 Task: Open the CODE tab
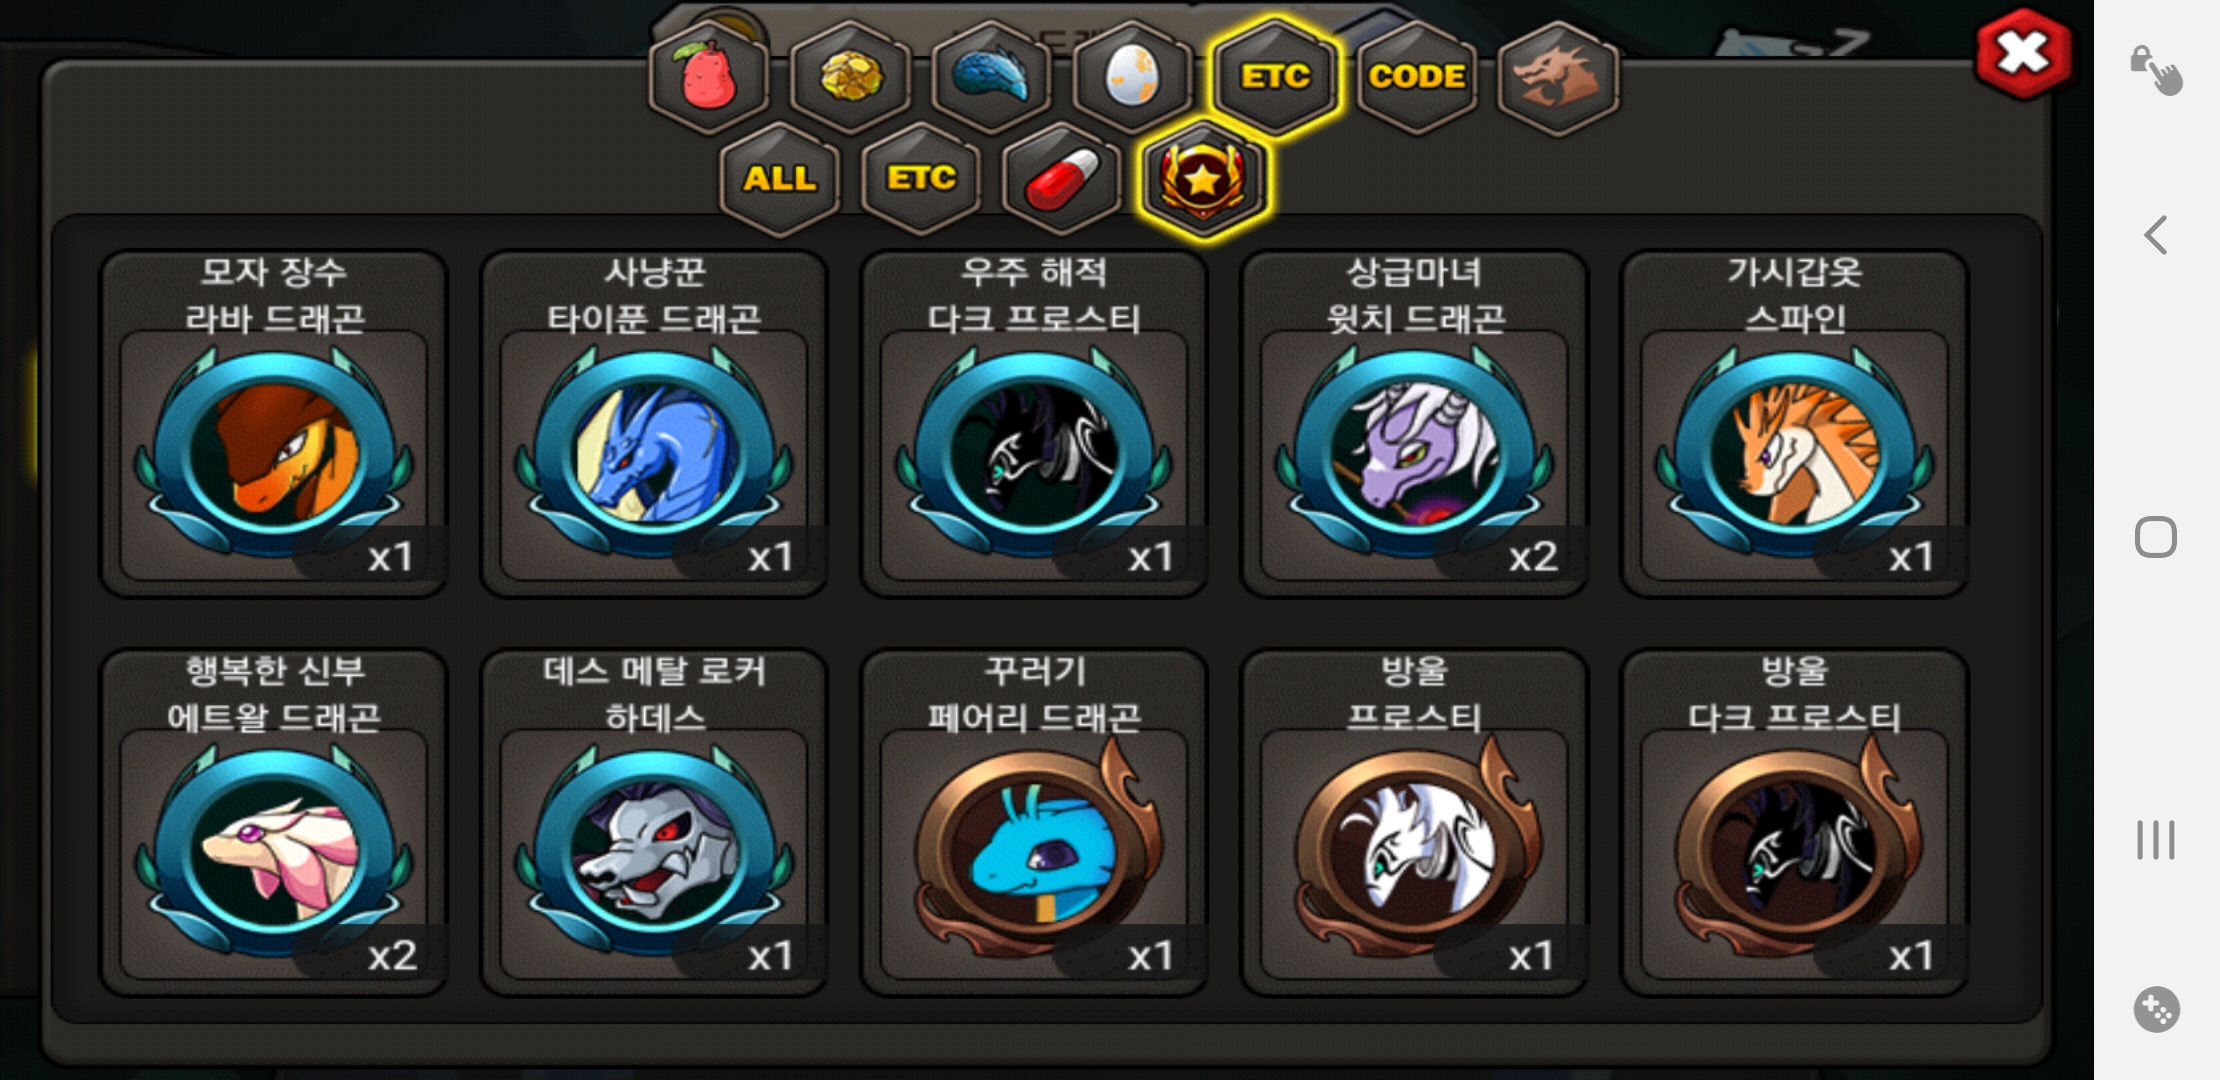tap(1417, 77)
